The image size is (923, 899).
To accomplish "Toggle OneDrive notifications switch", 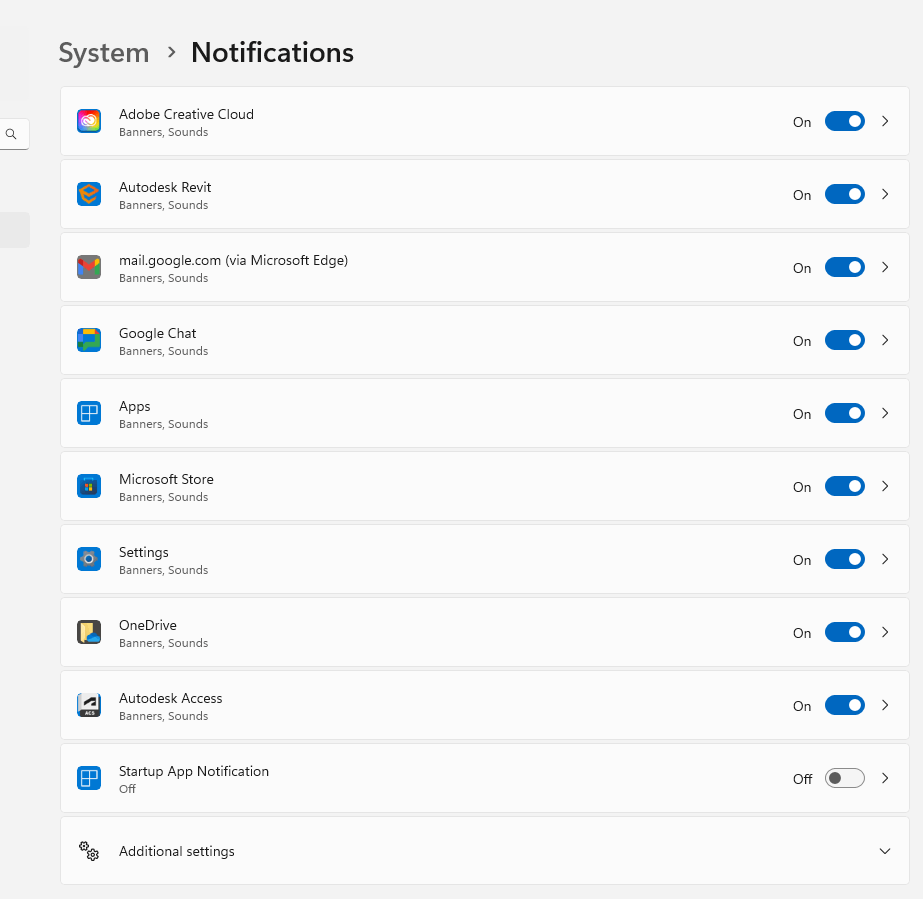I will pos(845,632).
